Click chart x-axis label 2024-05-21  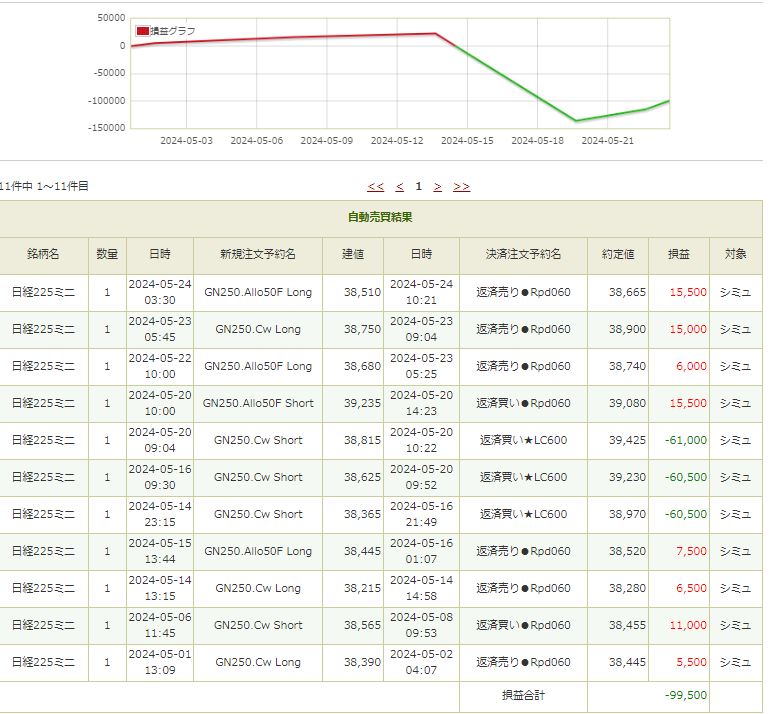607,141
